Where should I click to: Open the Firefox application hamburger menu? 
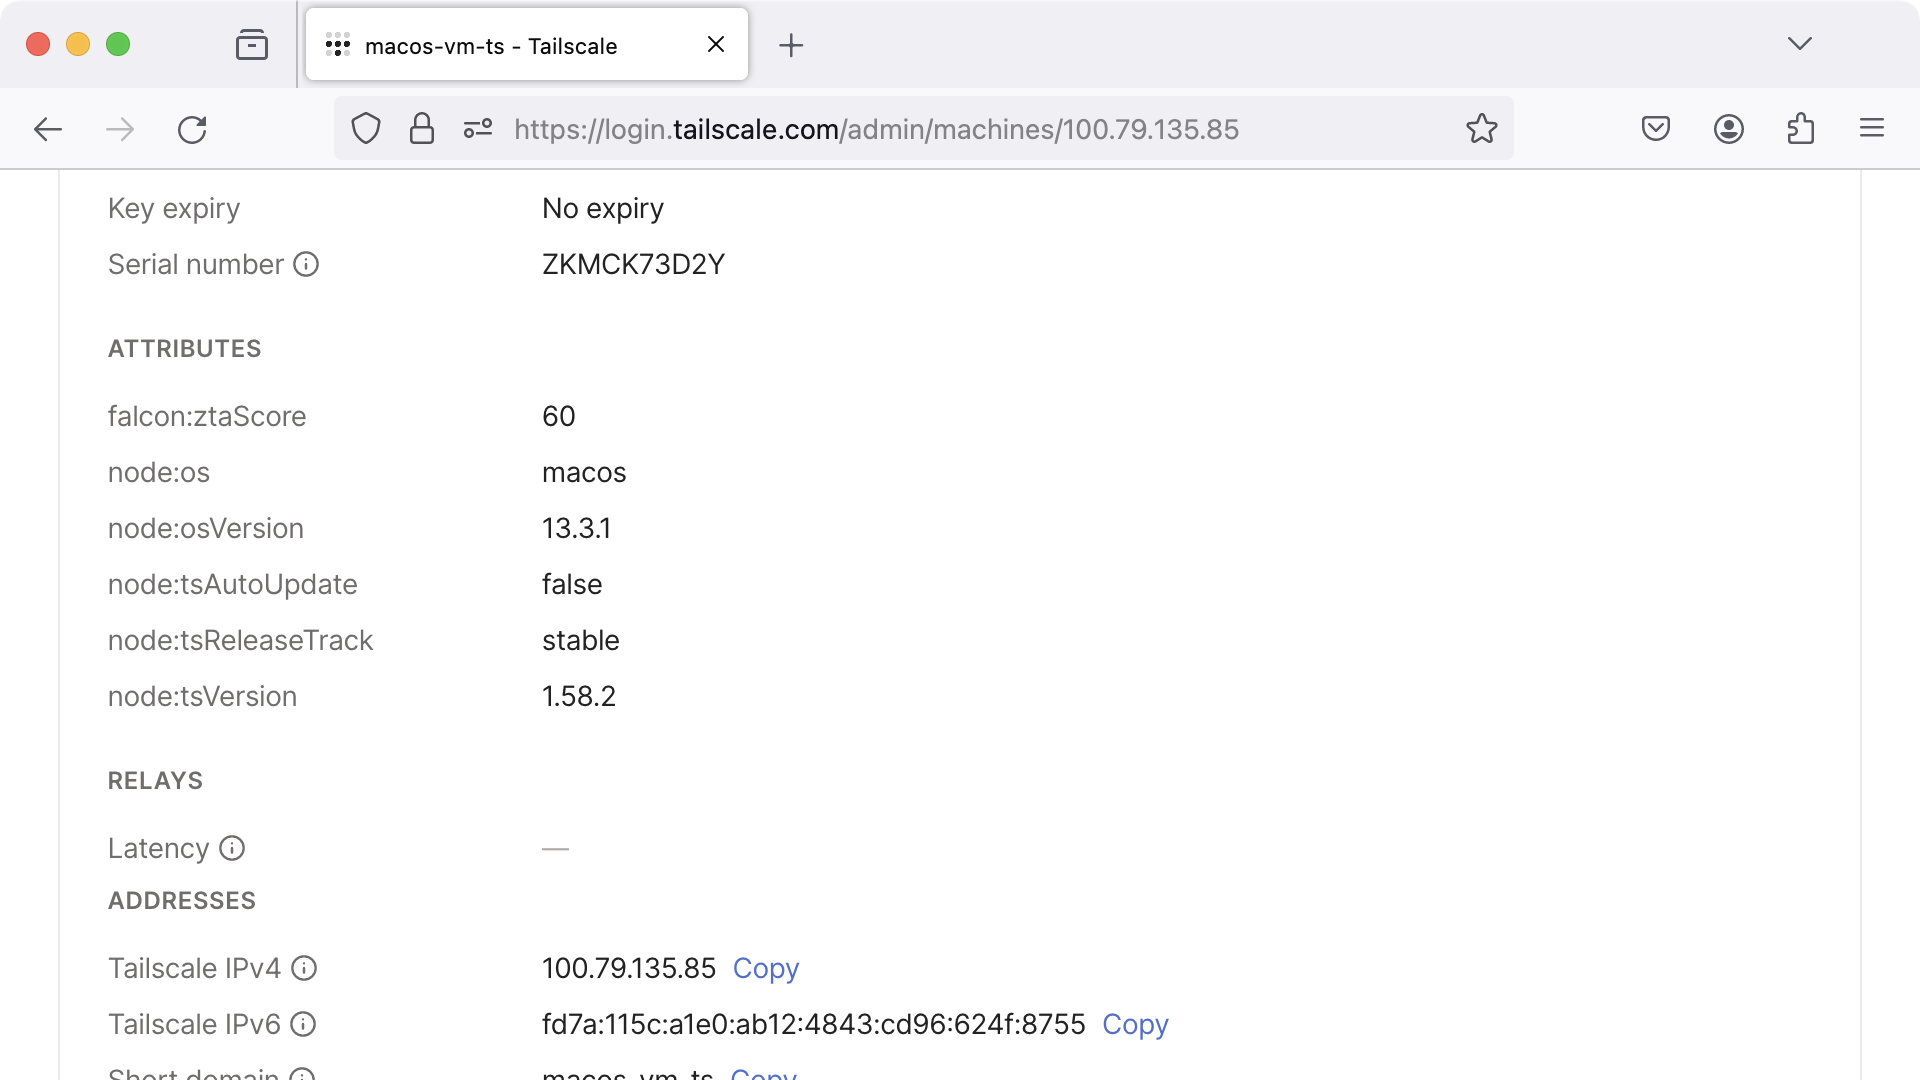pos(1872,129)
